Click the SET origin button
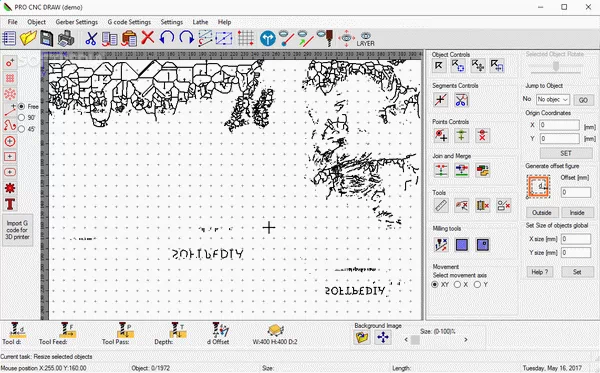 point(566,153)
